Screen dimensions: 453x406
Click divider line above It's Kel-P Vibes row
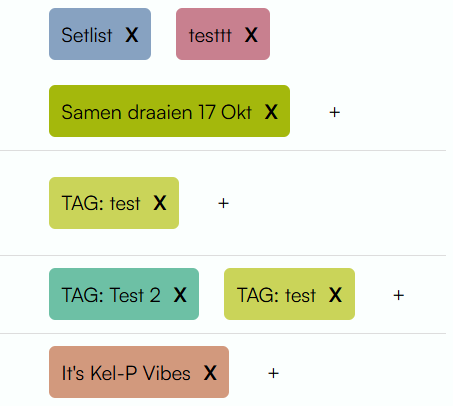(x=223, y=333)
